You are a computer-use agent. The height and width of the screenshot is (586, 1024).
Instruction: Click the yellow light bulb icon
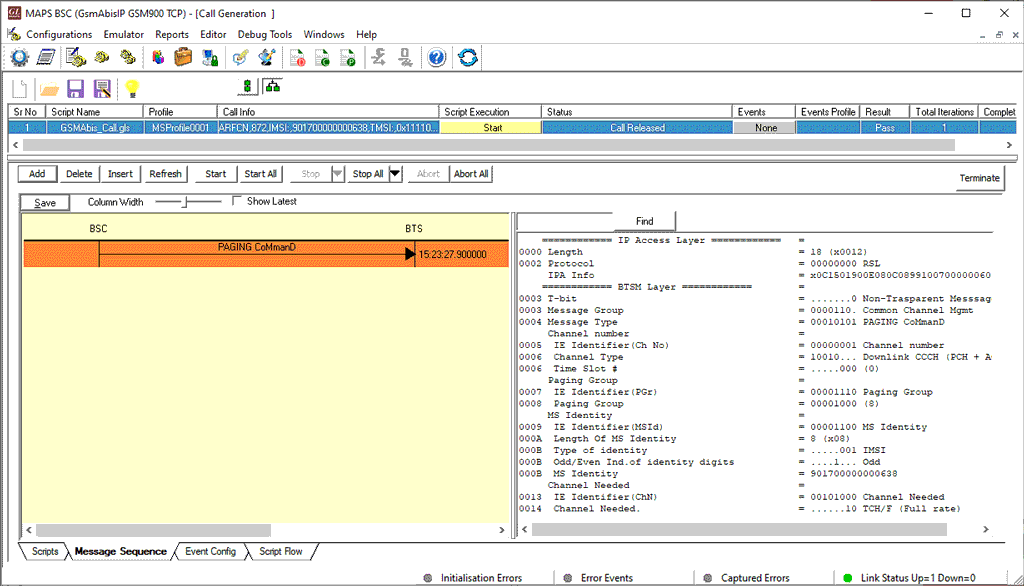click(132, 88)
